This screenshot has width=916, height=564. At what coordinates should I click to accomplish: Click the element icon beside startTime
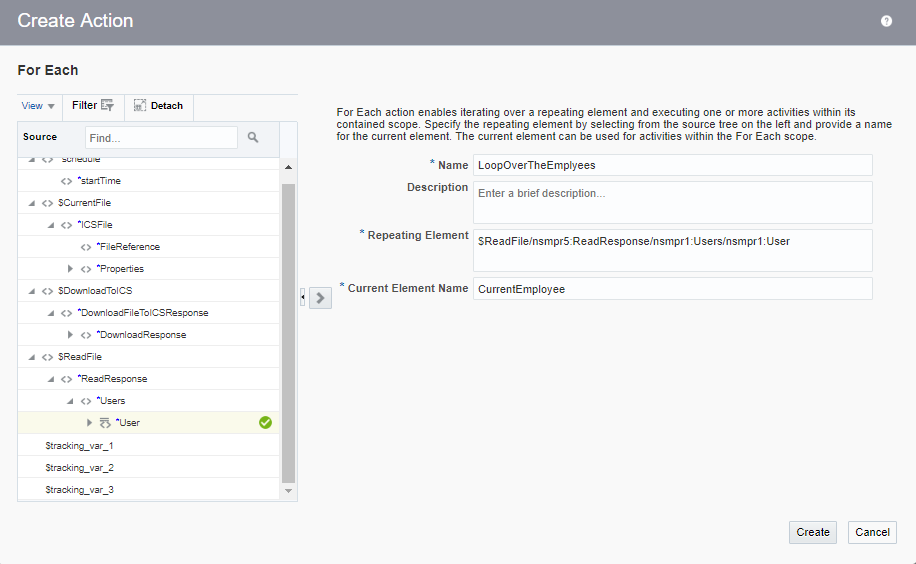[67, 181]
